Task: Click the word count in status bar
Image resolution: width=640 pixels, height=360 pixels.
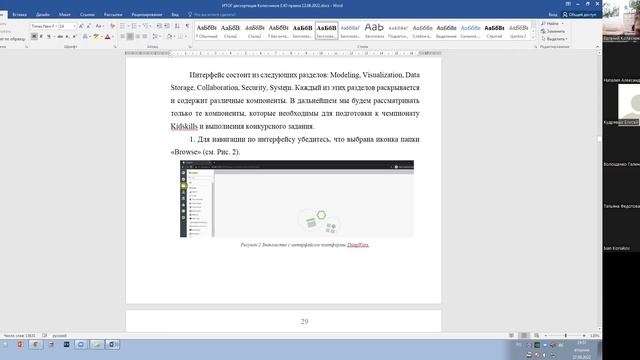Action: click(19, 336)
